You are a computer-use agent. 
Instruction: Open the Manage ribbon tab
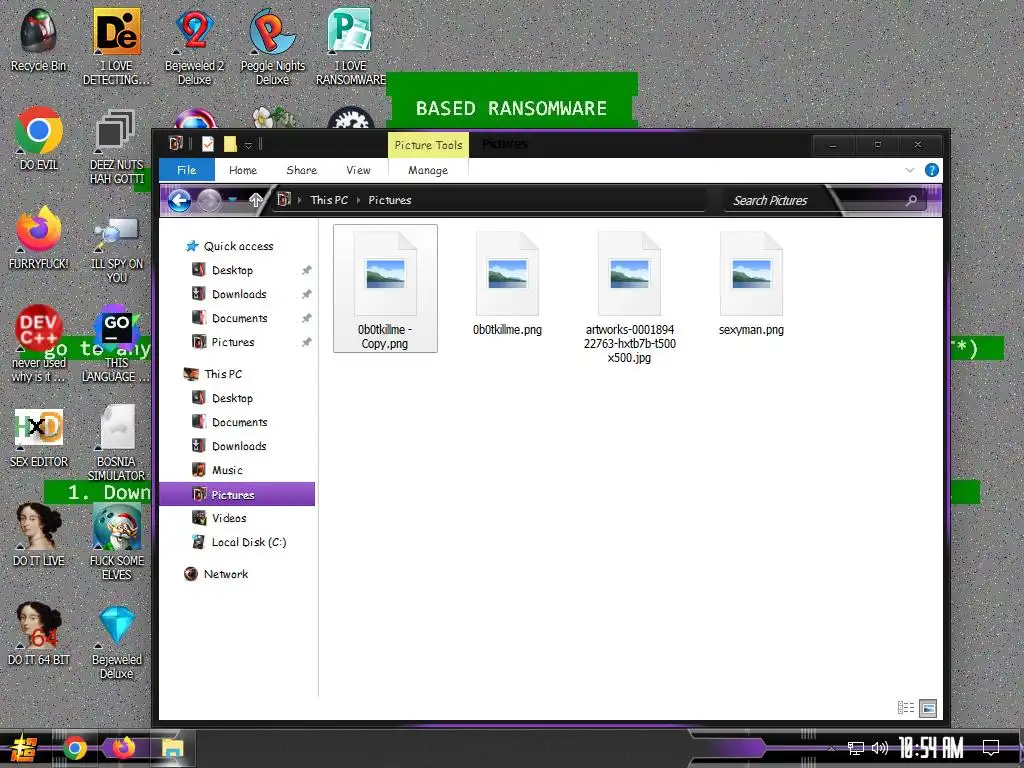point(428,170)
